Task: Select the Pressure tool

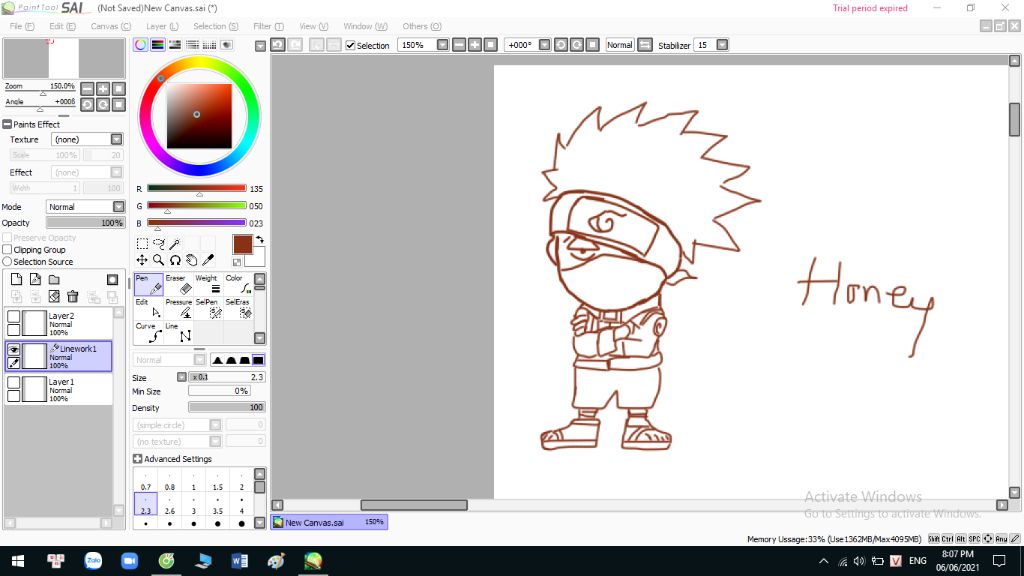Action: point(178,308)
